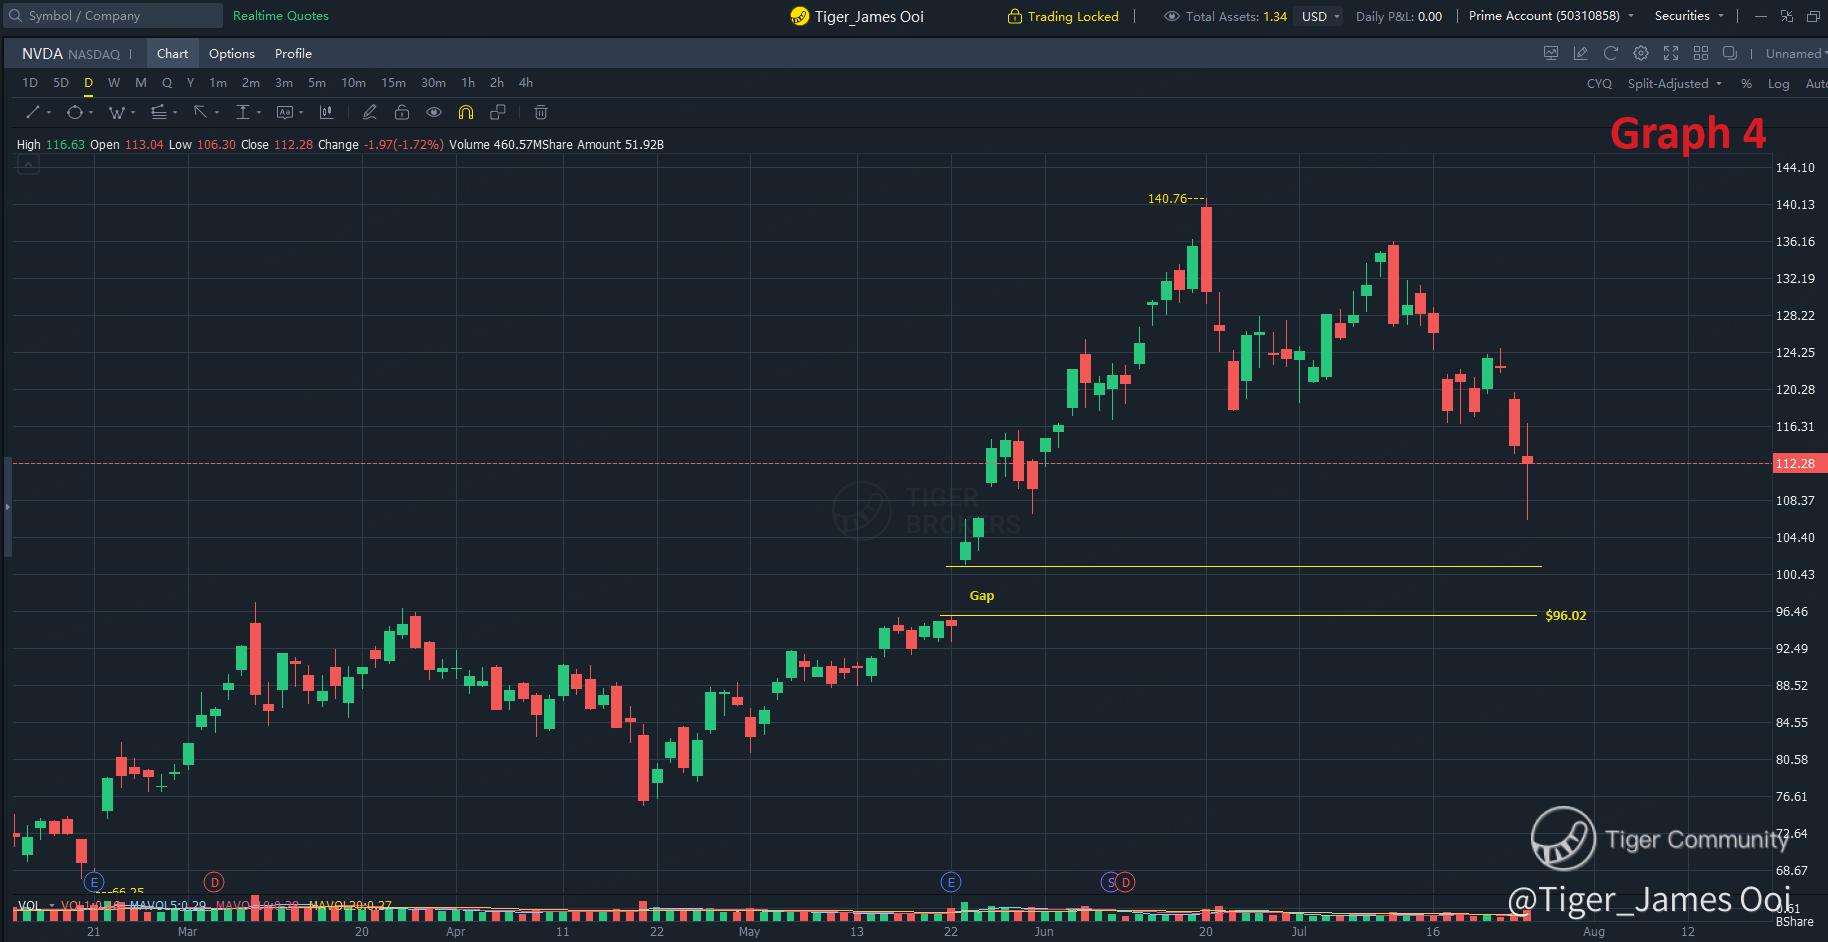Select the wave pattern drawing tool
Viewport: 1828px width, 942px height.
pos(117,112)
